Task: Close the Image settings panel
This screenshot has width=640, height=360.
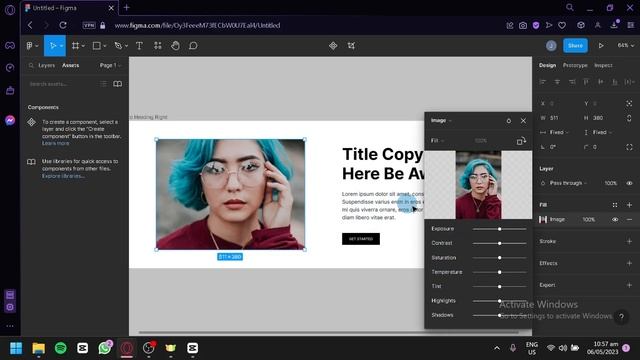Action: (x=523, y=121)
